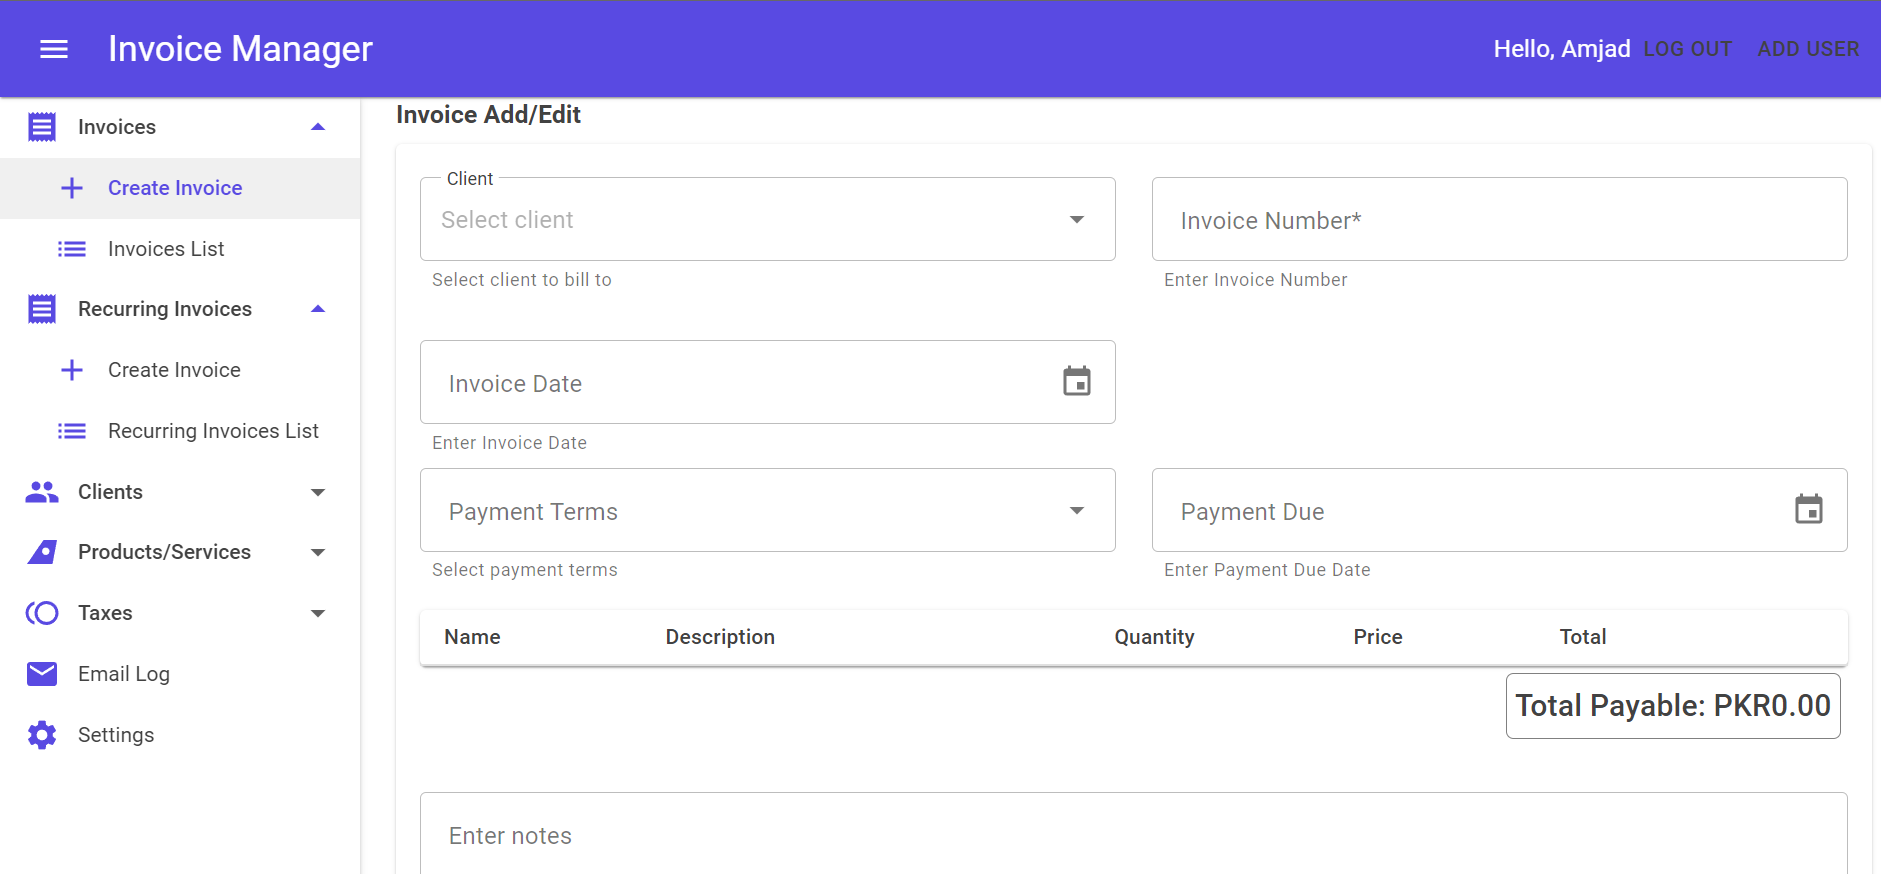Click the 'Enter Payment Due Date' helper text
Image resolution: width=1881 pixels, height=874 pixels.
(x=1267, y=570)
